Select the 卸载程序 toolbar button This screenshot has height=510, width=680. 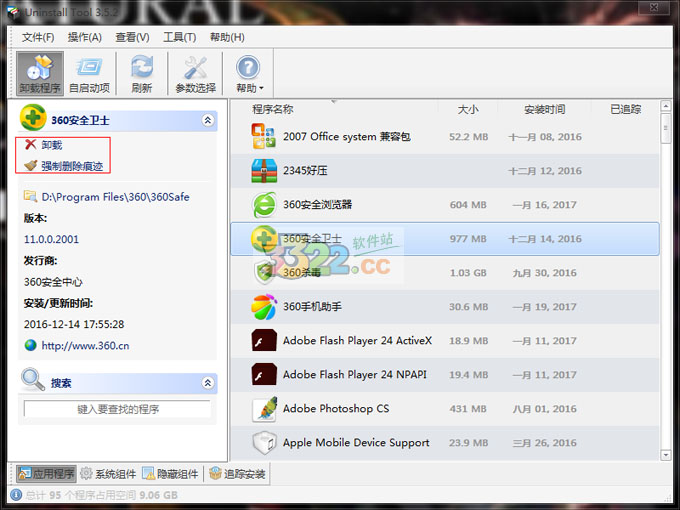40,73
